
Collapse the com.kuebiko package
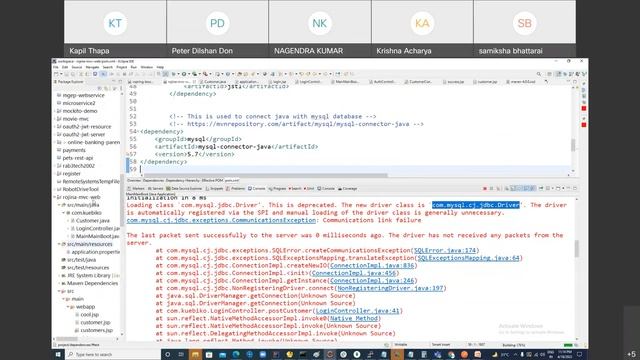coord(64,213)
